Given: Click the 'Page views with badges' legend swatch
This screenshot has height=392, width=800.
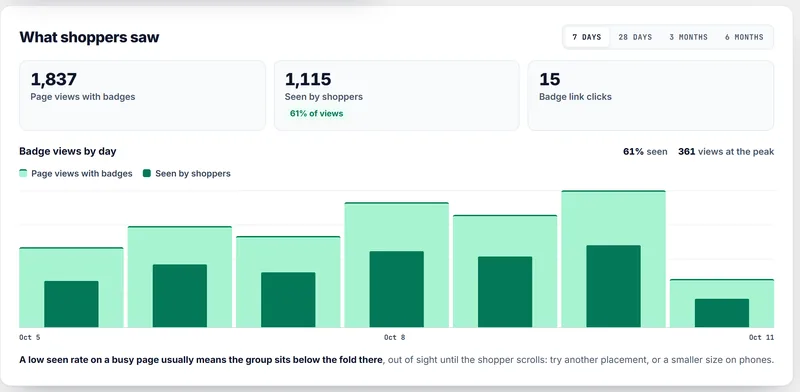Looking at the screenshot, I should 23,174.
